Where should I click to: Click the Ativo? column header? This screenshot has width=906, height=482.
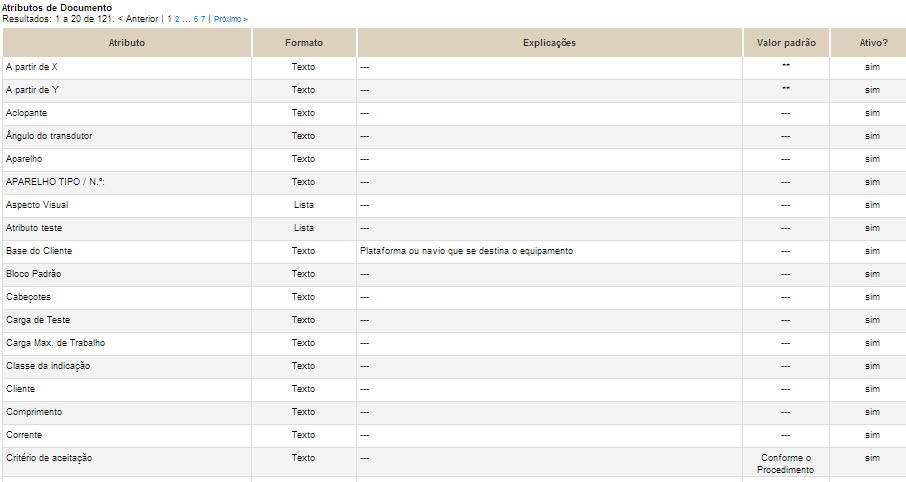[873, 43]
